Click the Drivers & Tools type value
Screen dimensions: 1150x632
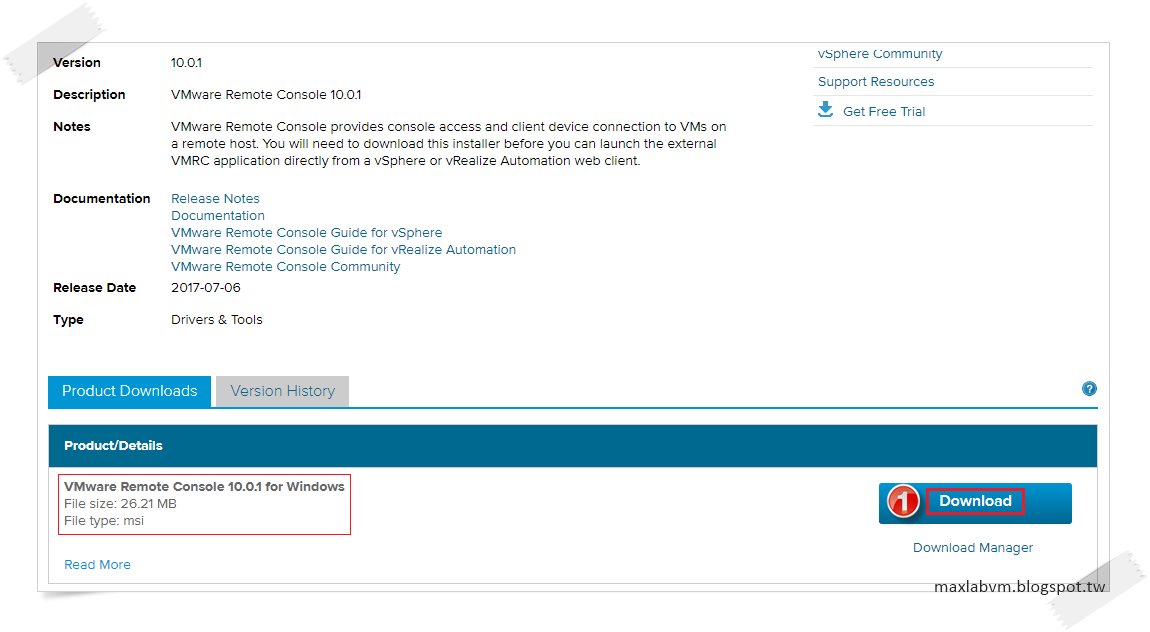216,320
